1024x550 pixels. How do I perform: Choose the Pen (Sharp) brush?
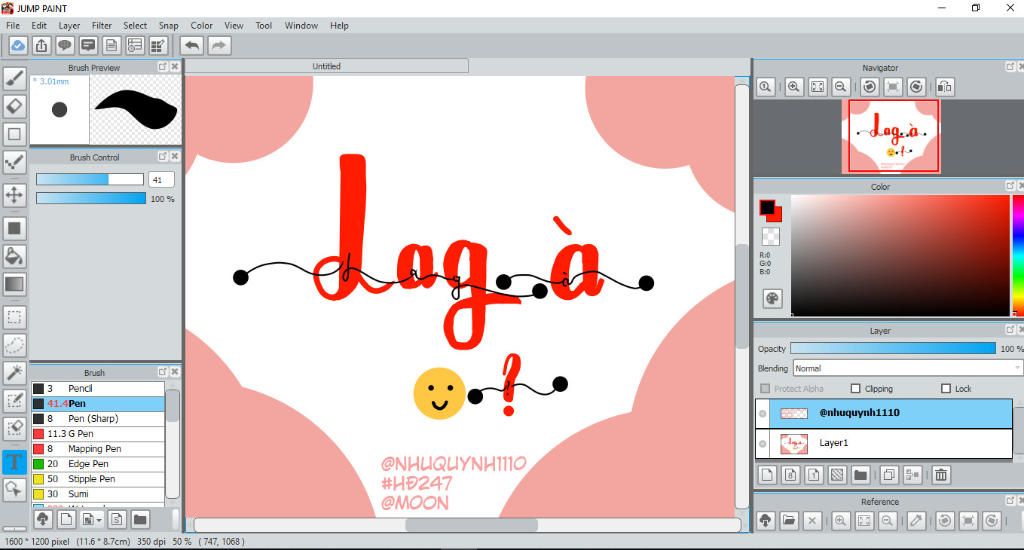tap(98, 419)
